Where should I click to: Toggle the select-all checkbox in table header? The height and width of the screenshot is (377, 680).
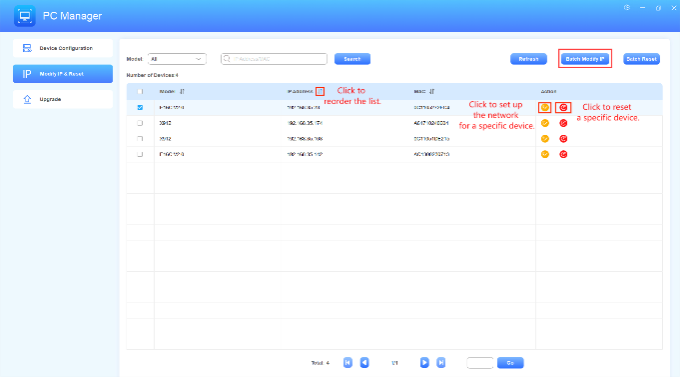tap(140, 92)
